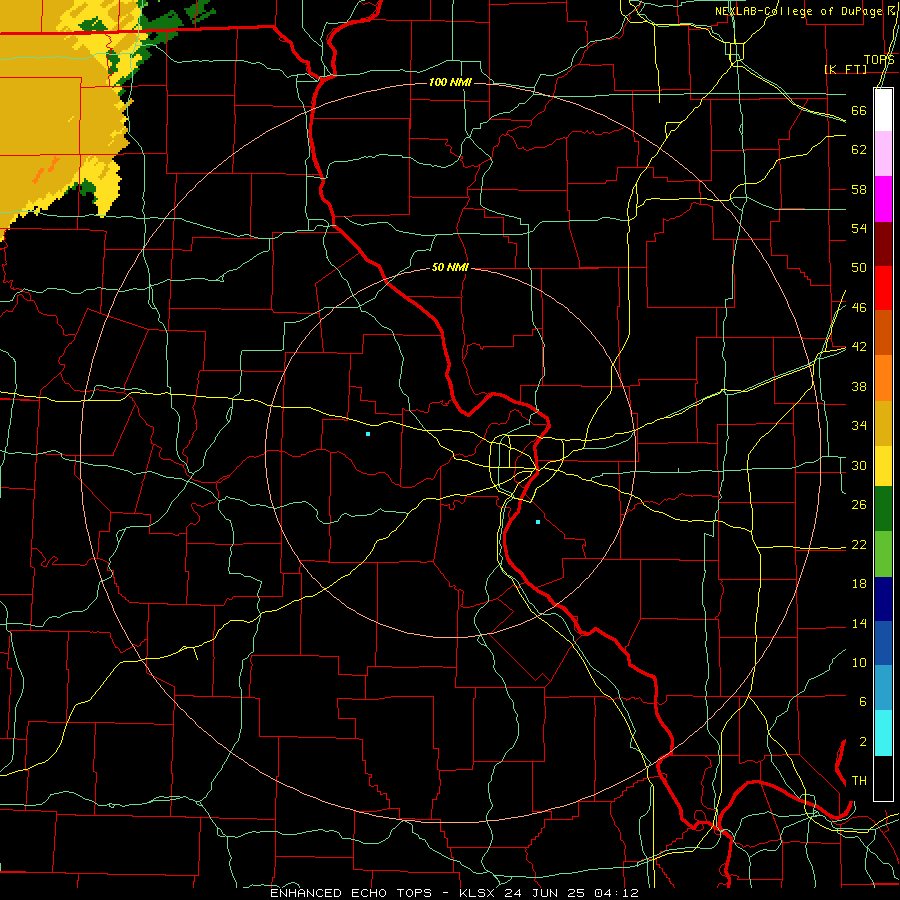Viewport: 900px width, 900px height.
Task: Click the legend value 66
Action: tap(859, 110)
